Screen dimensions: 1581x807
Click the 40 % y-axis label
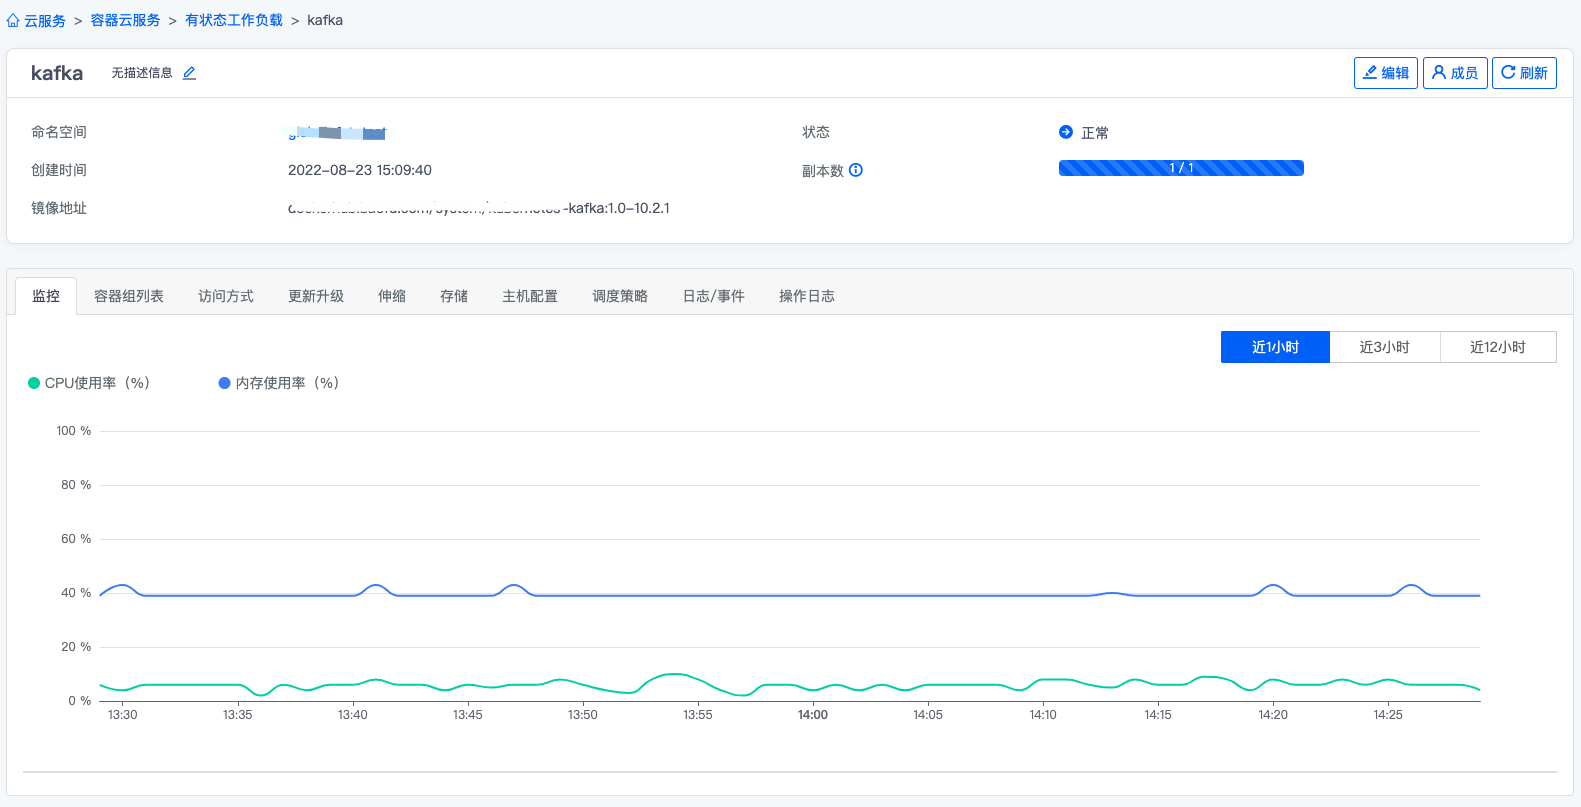pos(76,593)
